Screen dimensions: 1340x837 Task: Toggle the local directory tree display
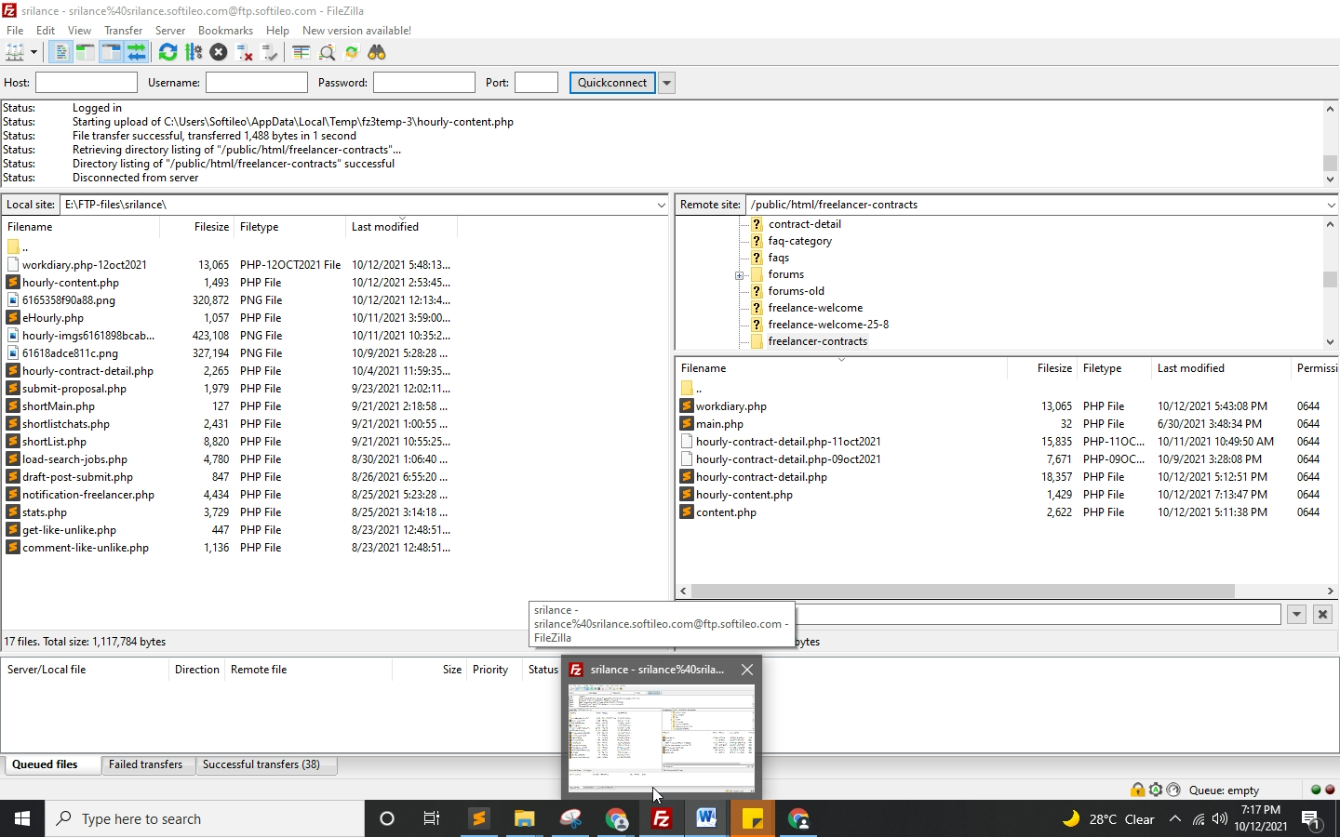pyautogui.click(x=85, y=52)
